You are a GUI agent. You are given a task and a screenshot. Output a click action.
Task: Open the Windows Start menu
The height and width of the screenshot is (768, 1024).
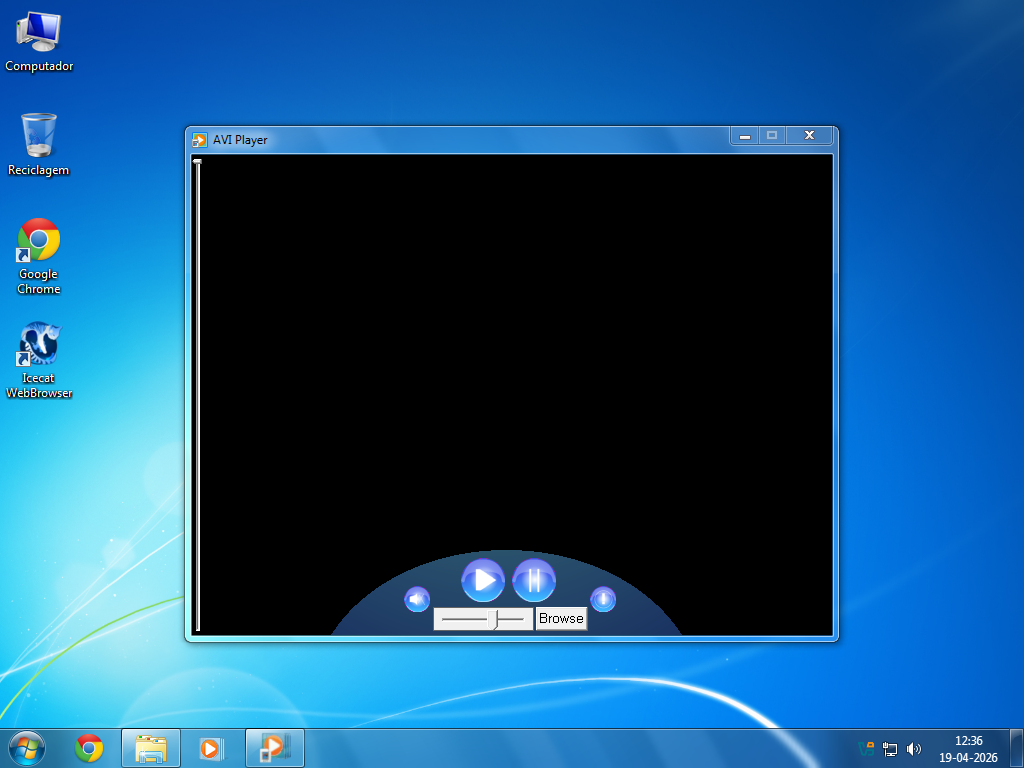[x=27, y=748]
